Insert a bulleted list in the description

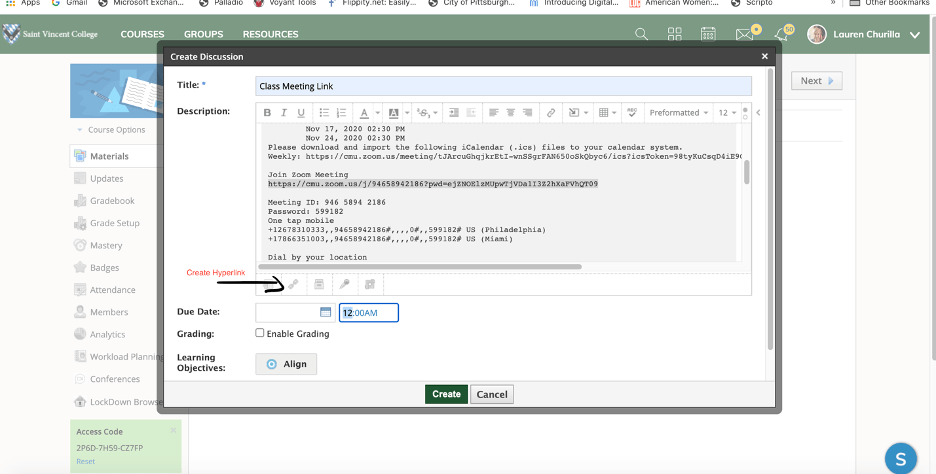(x=323, y=113)
